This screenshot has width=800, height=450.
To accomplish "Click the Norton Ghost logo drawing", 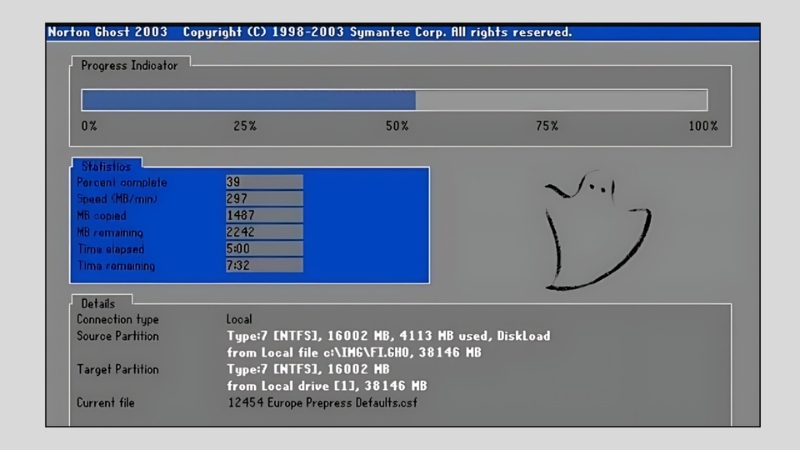I will pyautogui.click(x=598, y=231).
